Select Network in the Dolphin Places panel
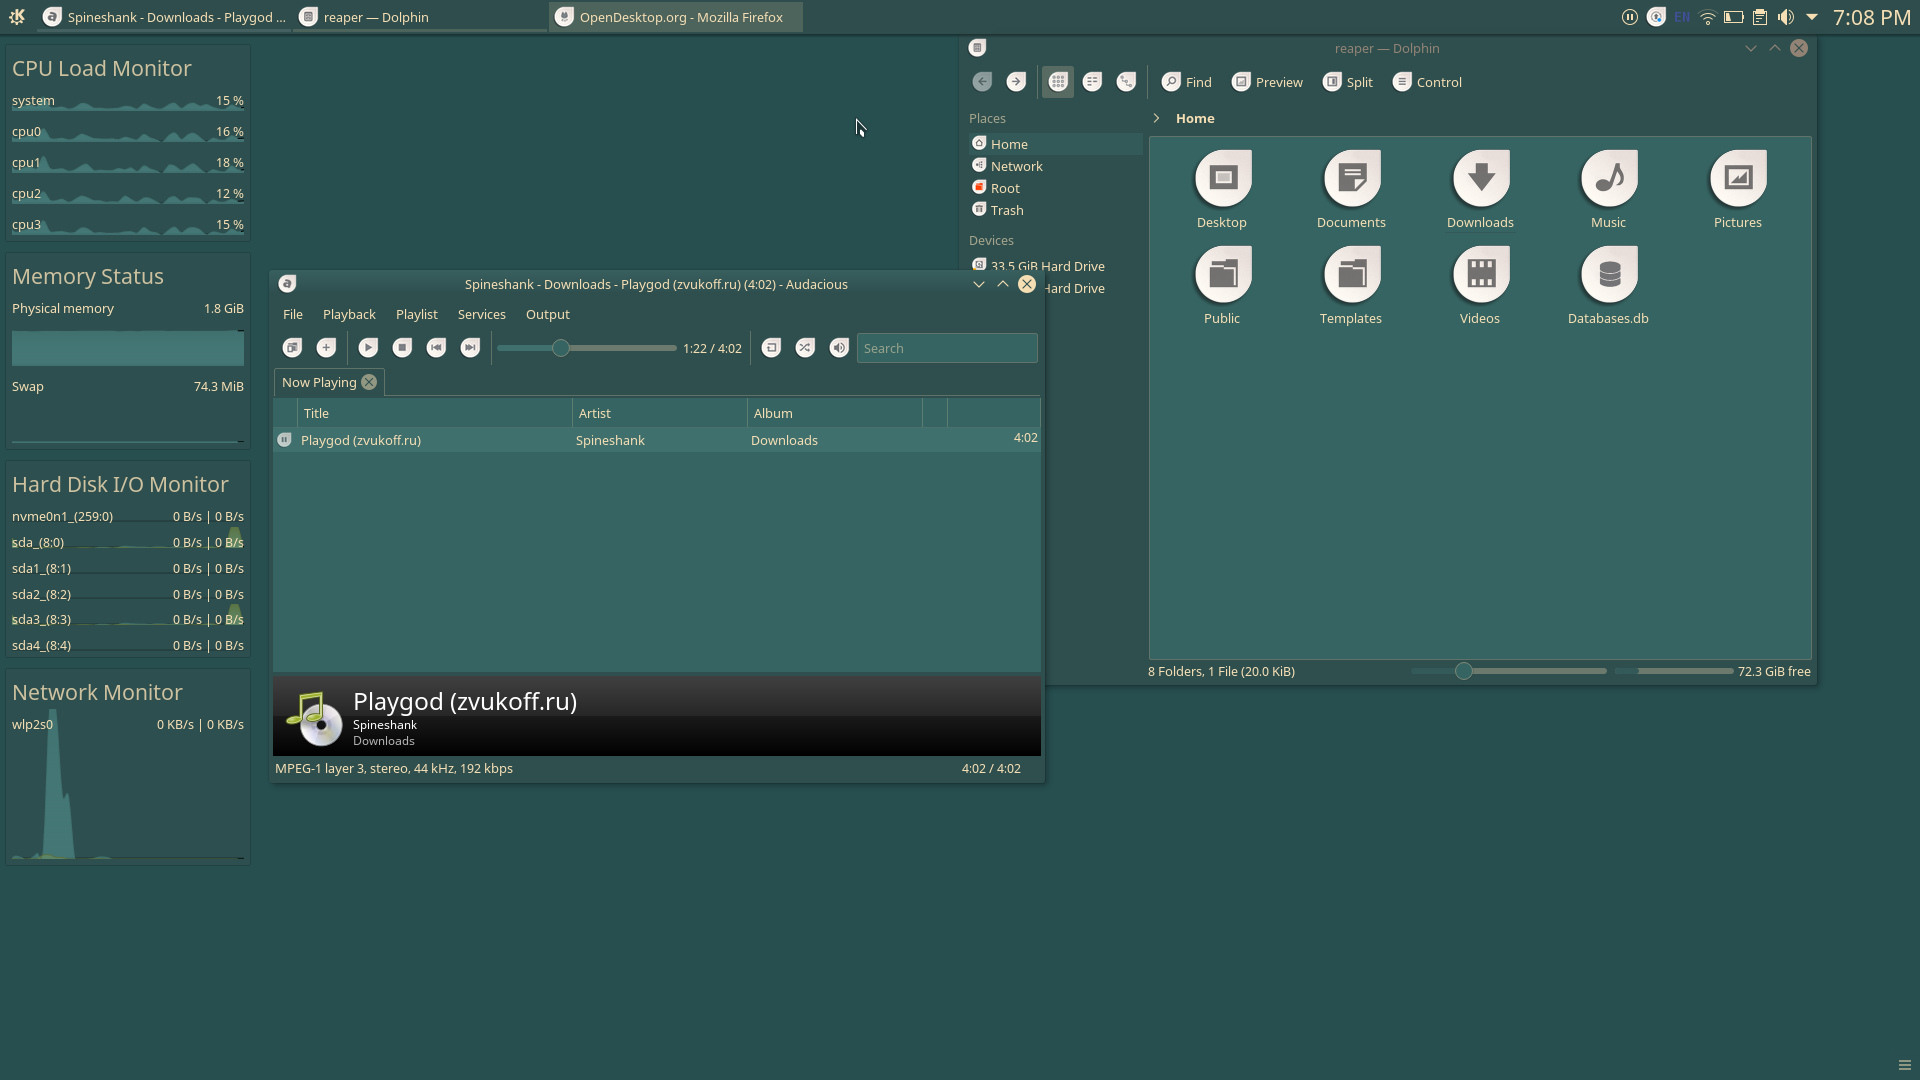Viewport: 1920px width, 1080px height. click(x=1055, y=166)
